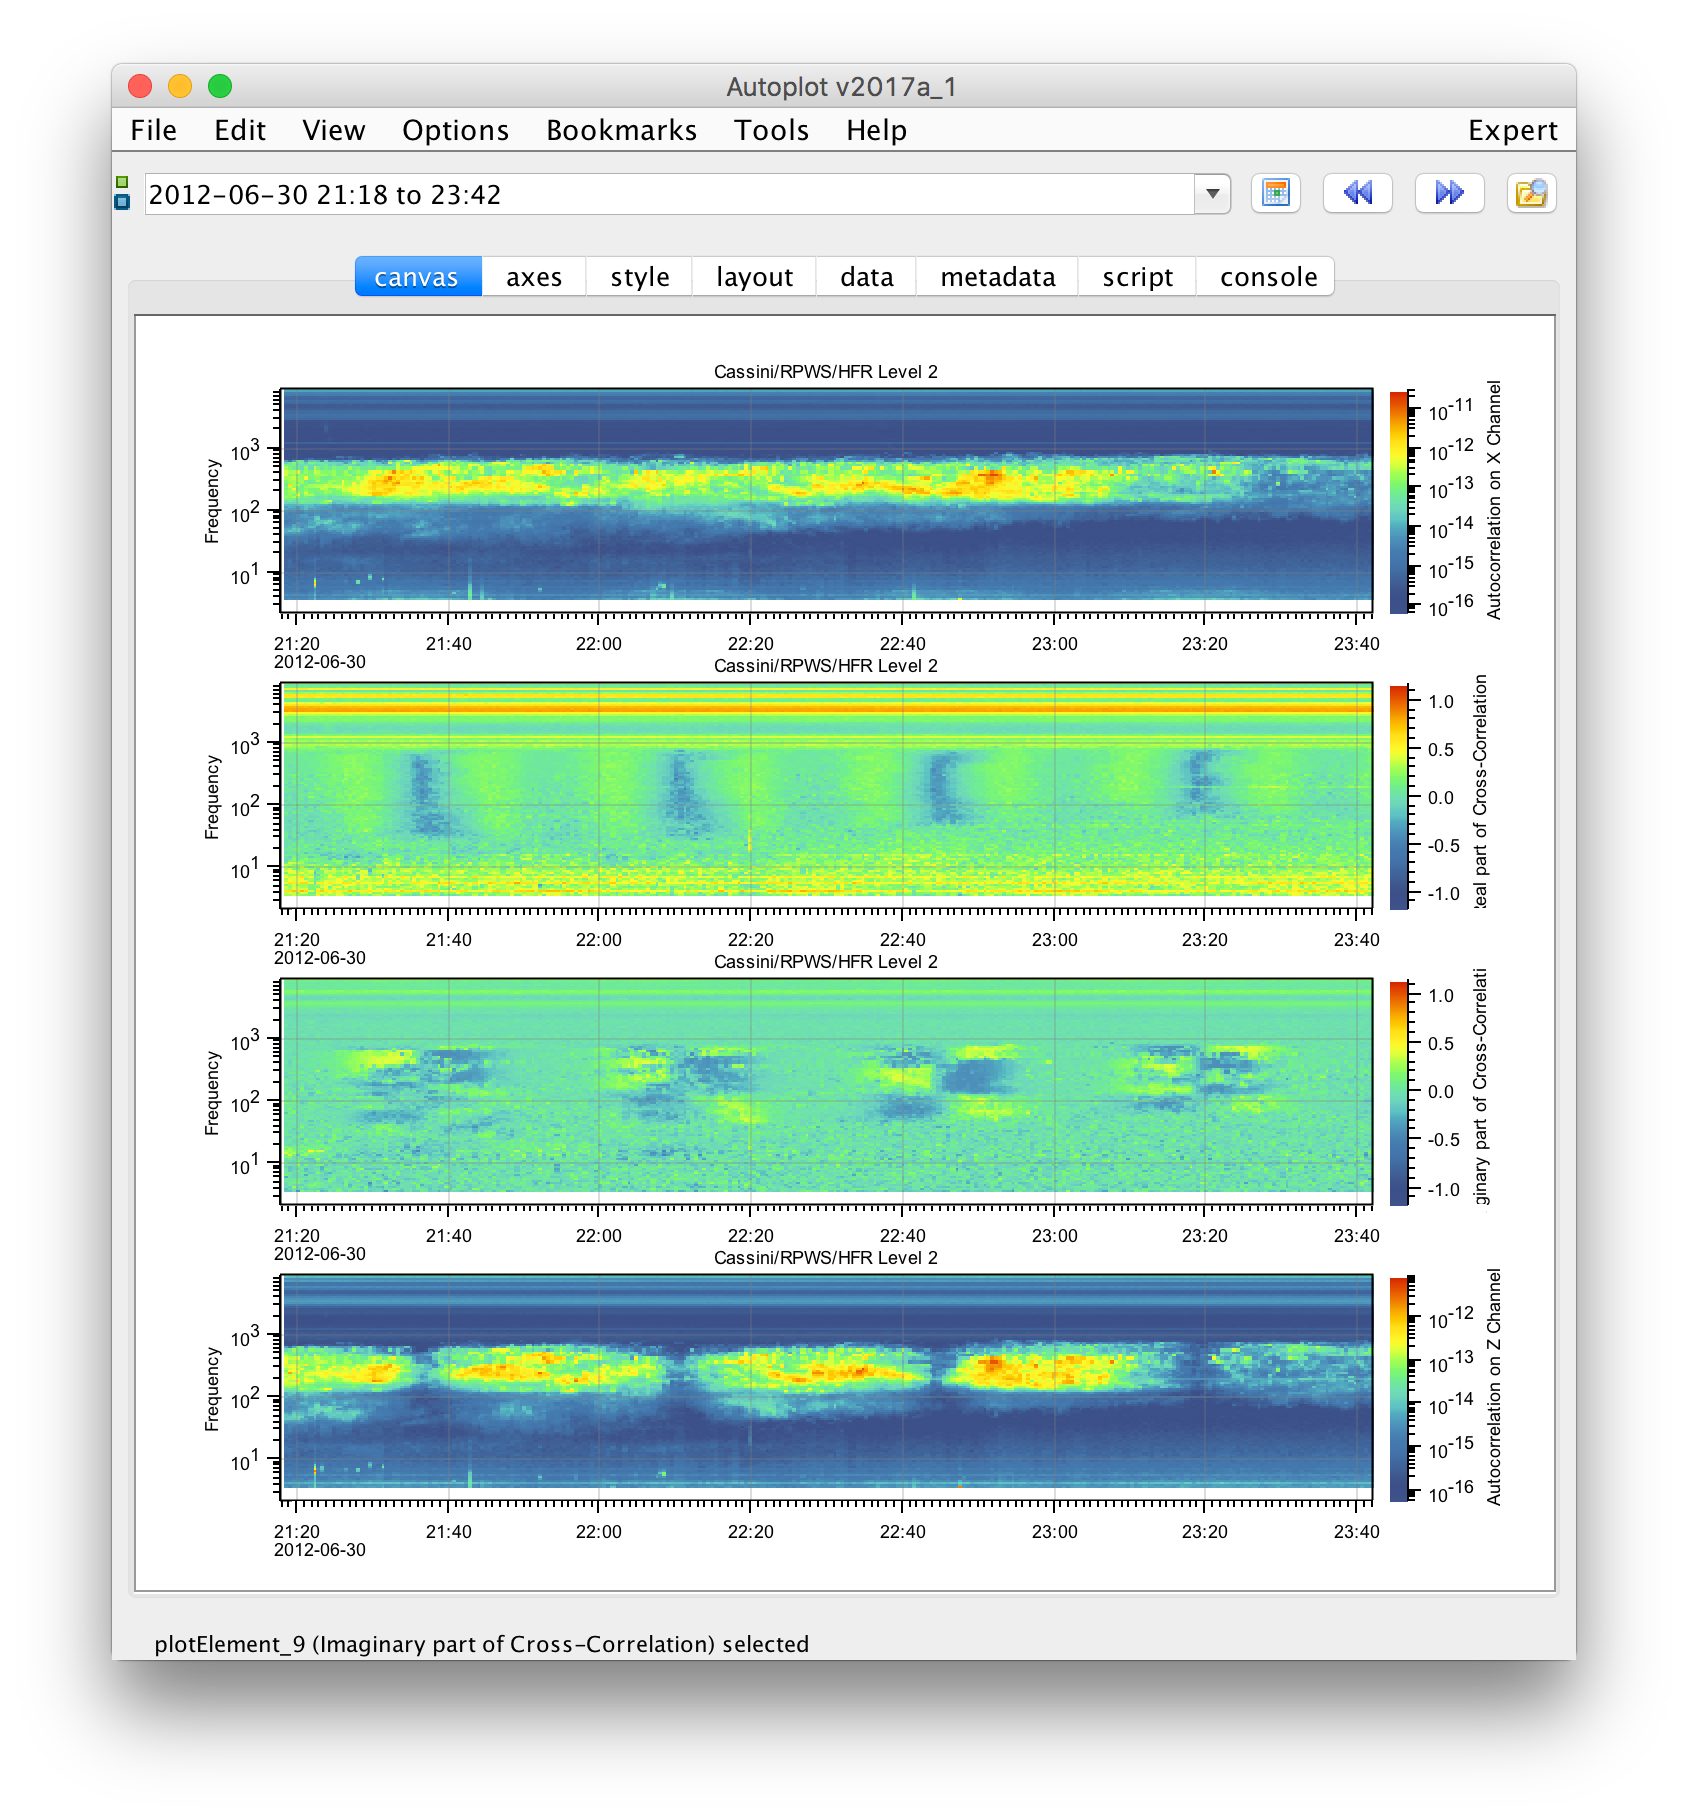Click the Expert mode button

click(x=1512, y=130)
